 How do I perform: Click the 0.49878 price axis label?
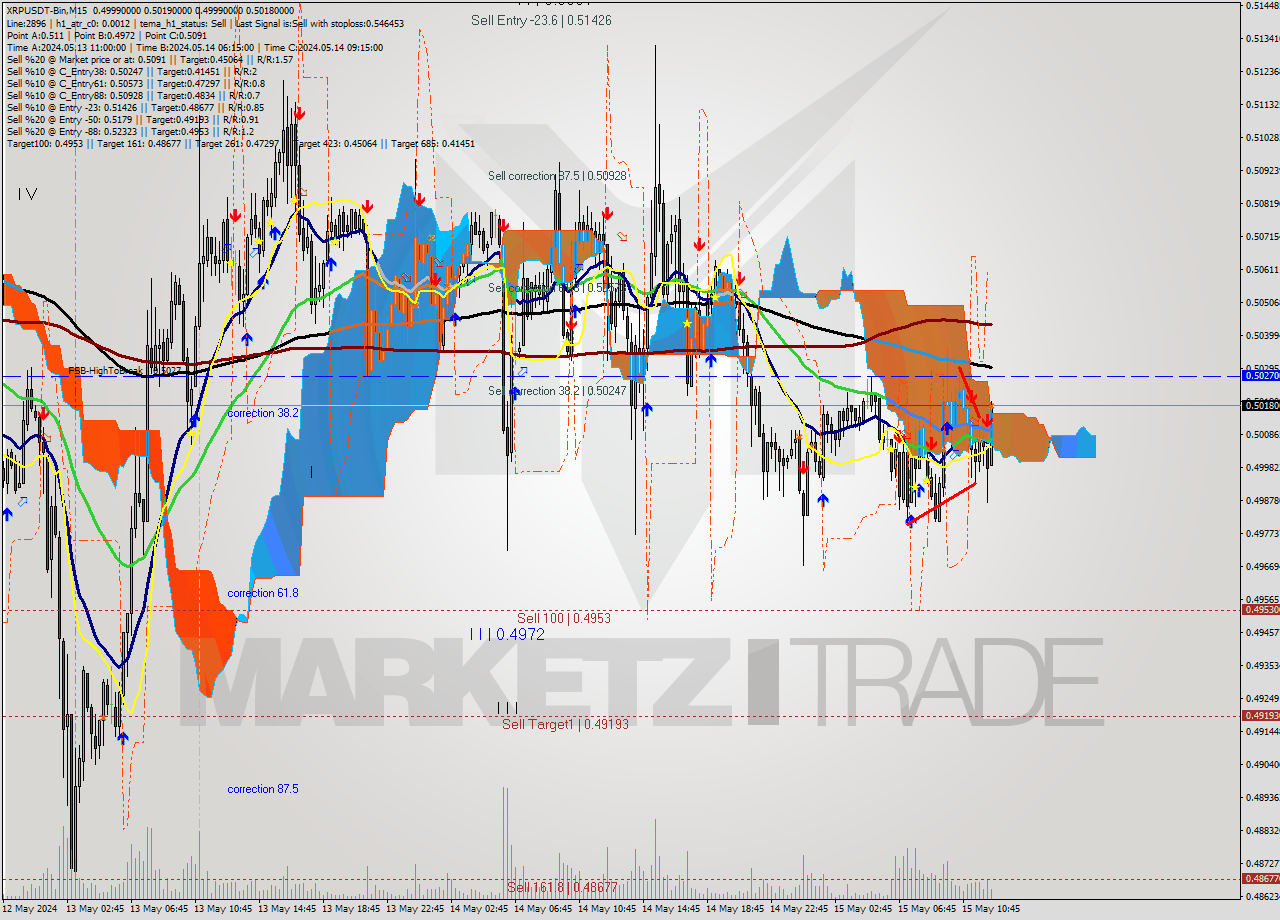(x=1262, y=501)
